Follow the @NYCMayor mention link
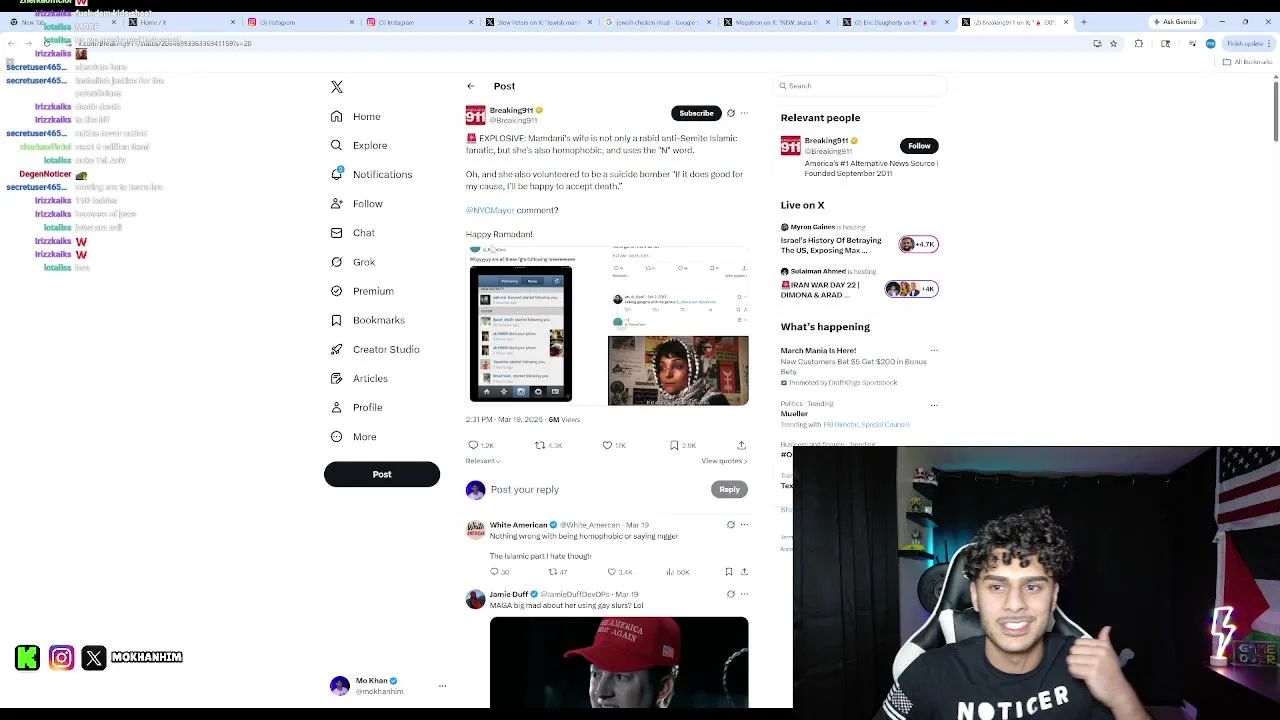 (490, 210)
